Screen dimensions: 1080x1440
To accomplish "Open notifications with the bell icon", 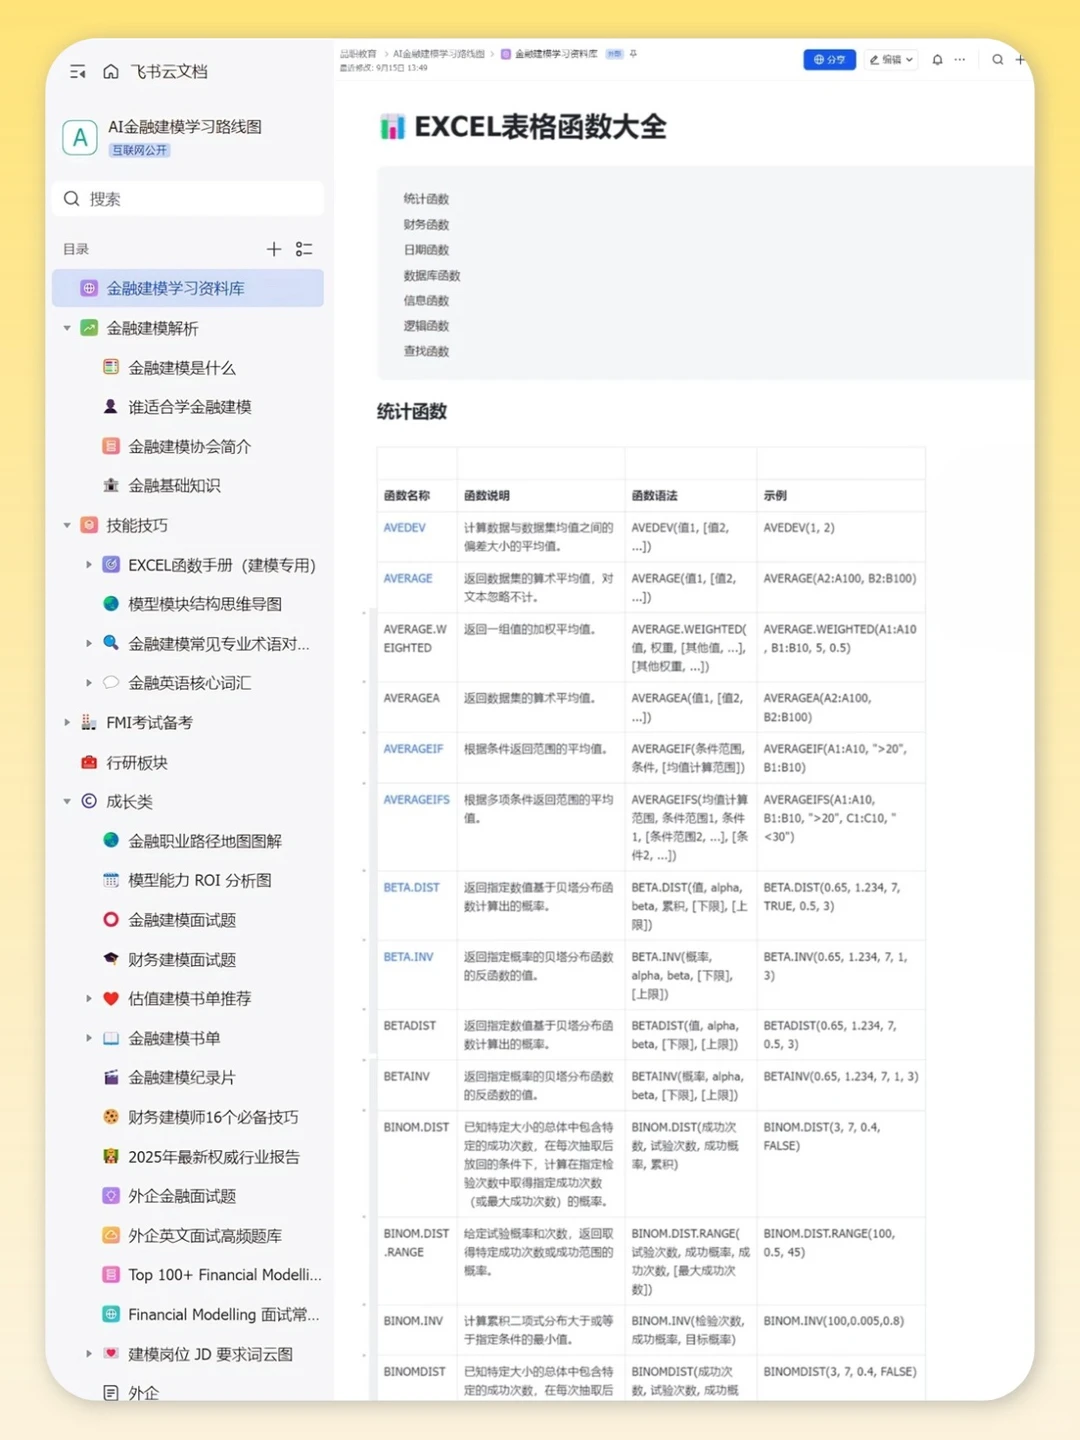I will point(936,60).
